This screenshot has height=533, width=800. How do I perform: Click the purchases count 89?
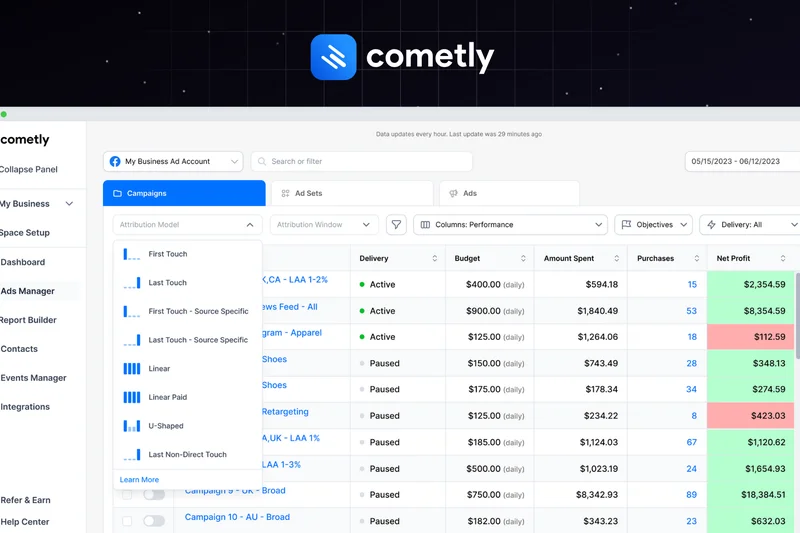[691, 494]
